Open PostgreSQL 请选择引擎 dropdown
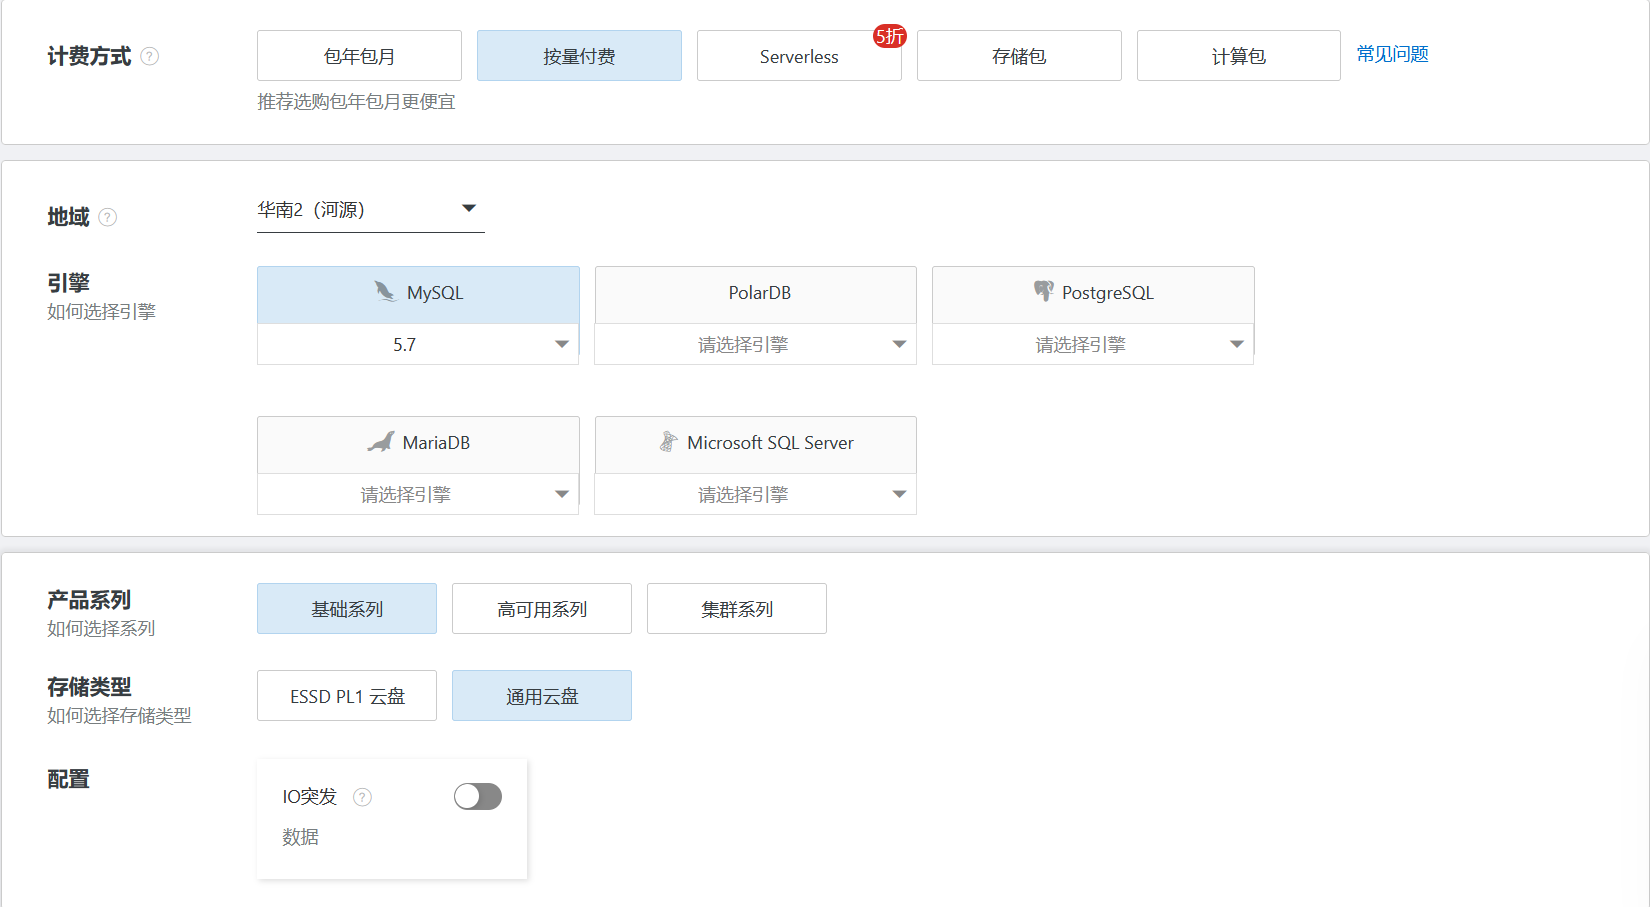Image resolution: width=1650 pixels, height=907 pixels. 1093,344
